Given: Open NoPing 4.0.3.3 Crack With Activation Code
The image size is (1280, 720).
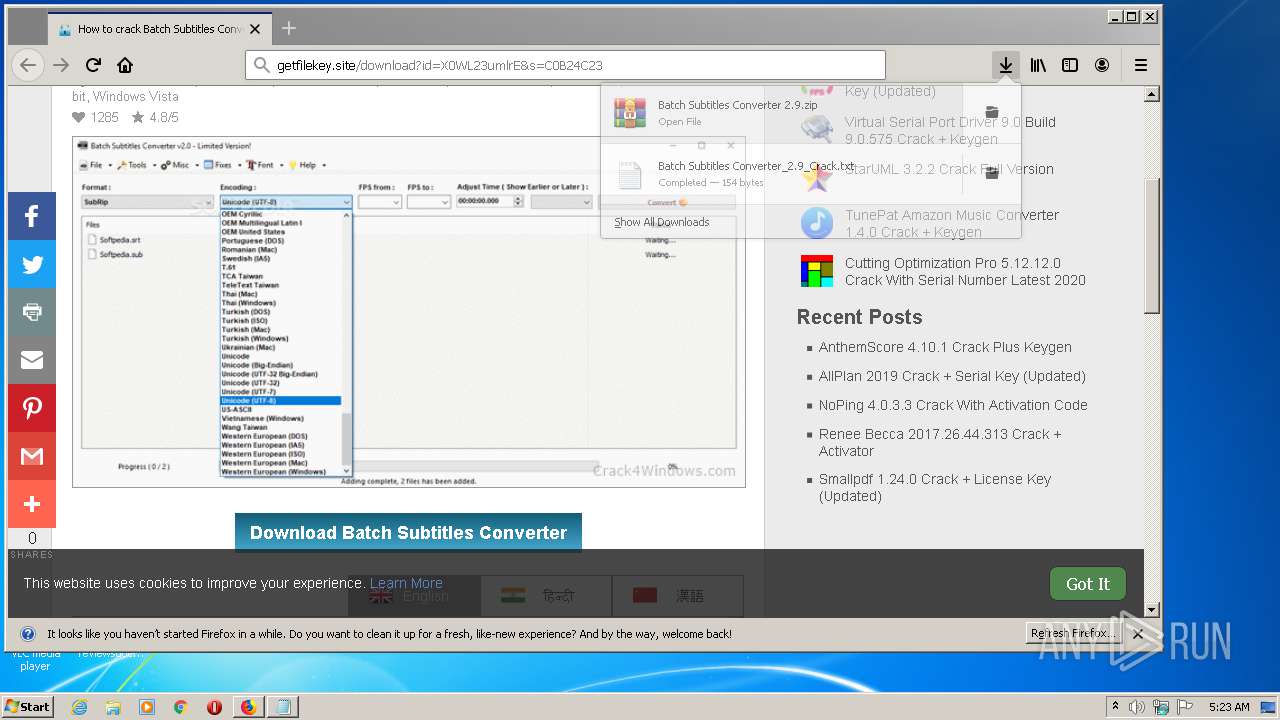Looking at the screenshot, I should (x=953, y=405).
